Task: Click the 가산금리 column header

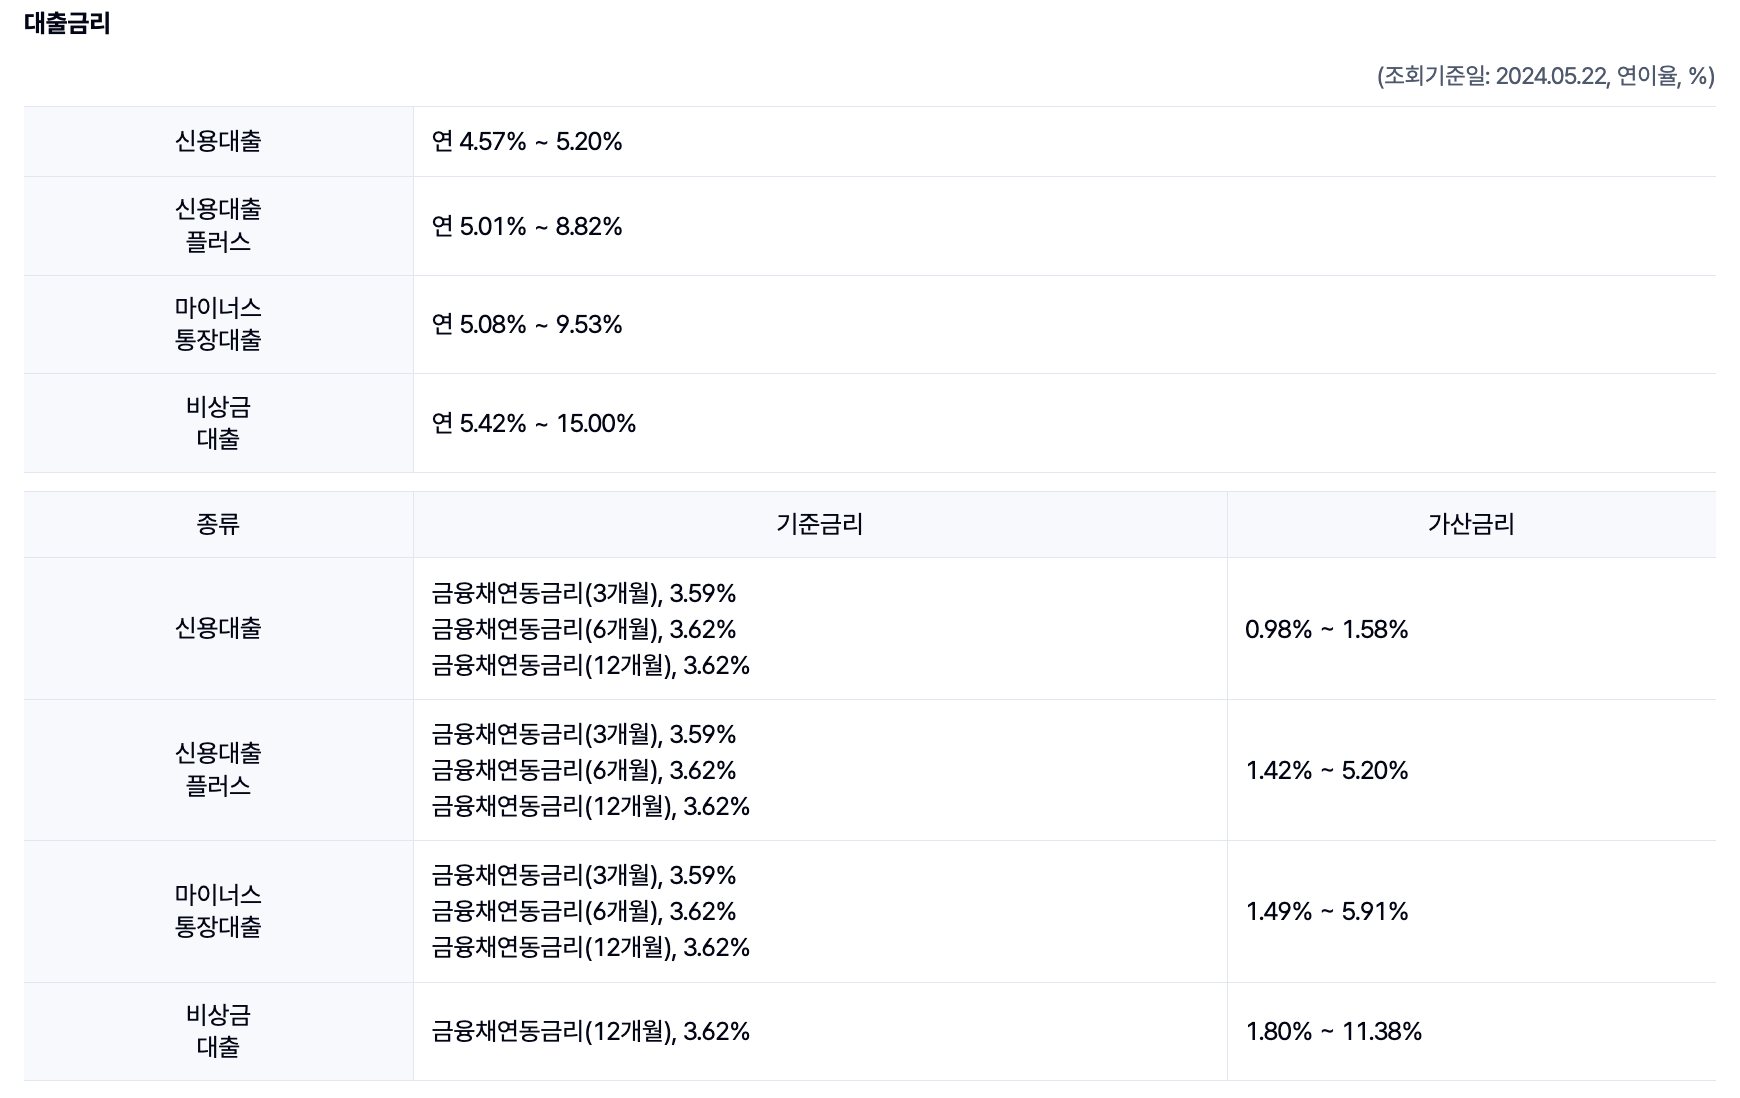Action: (x=1471, y=524)
